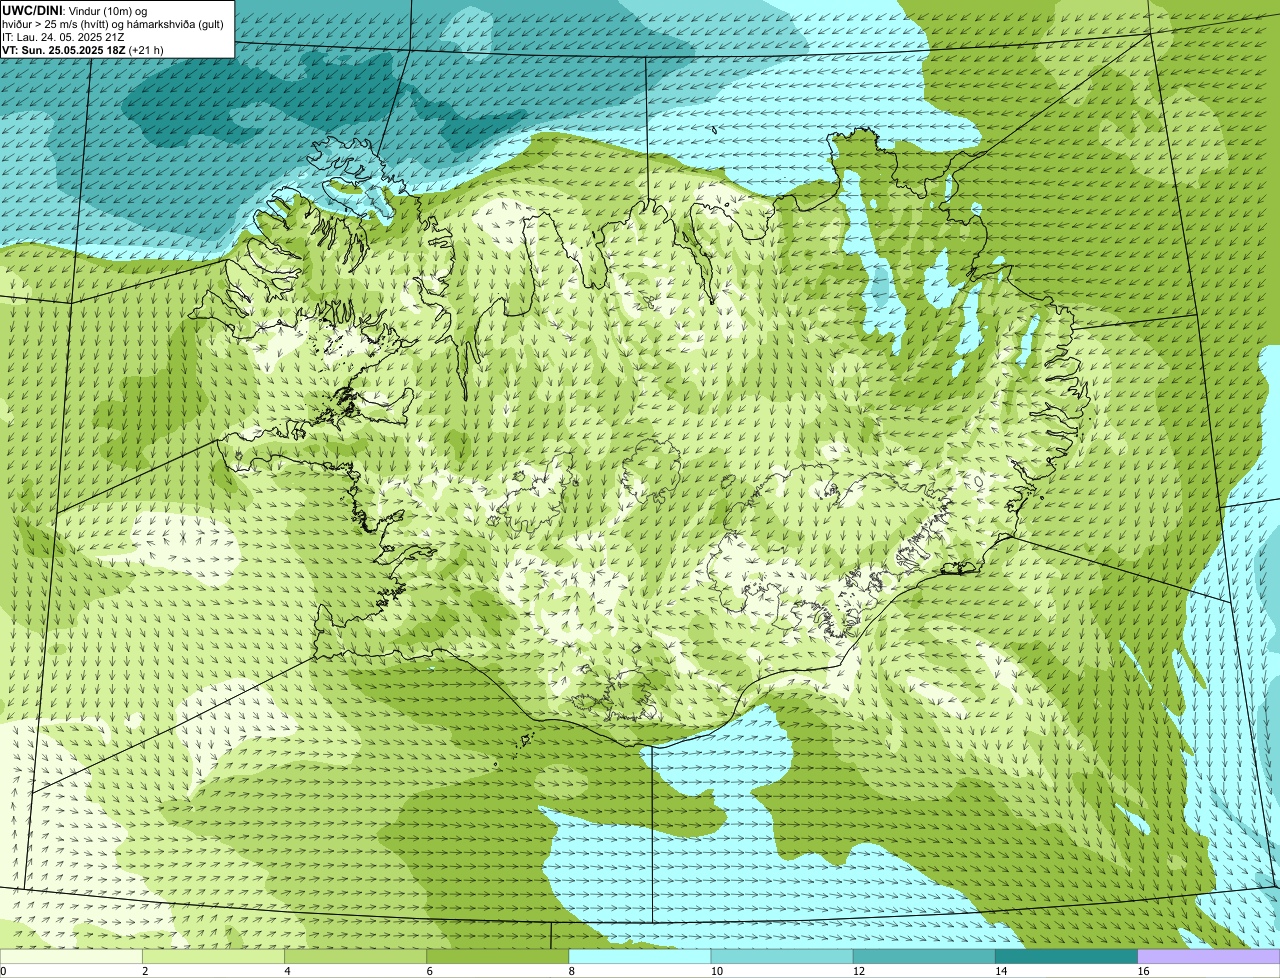This screenshot has width=1280, height=978.
Task: Click the title line 'UWC/DINI: Vindur (10m) og'
Action: [75, 10]
